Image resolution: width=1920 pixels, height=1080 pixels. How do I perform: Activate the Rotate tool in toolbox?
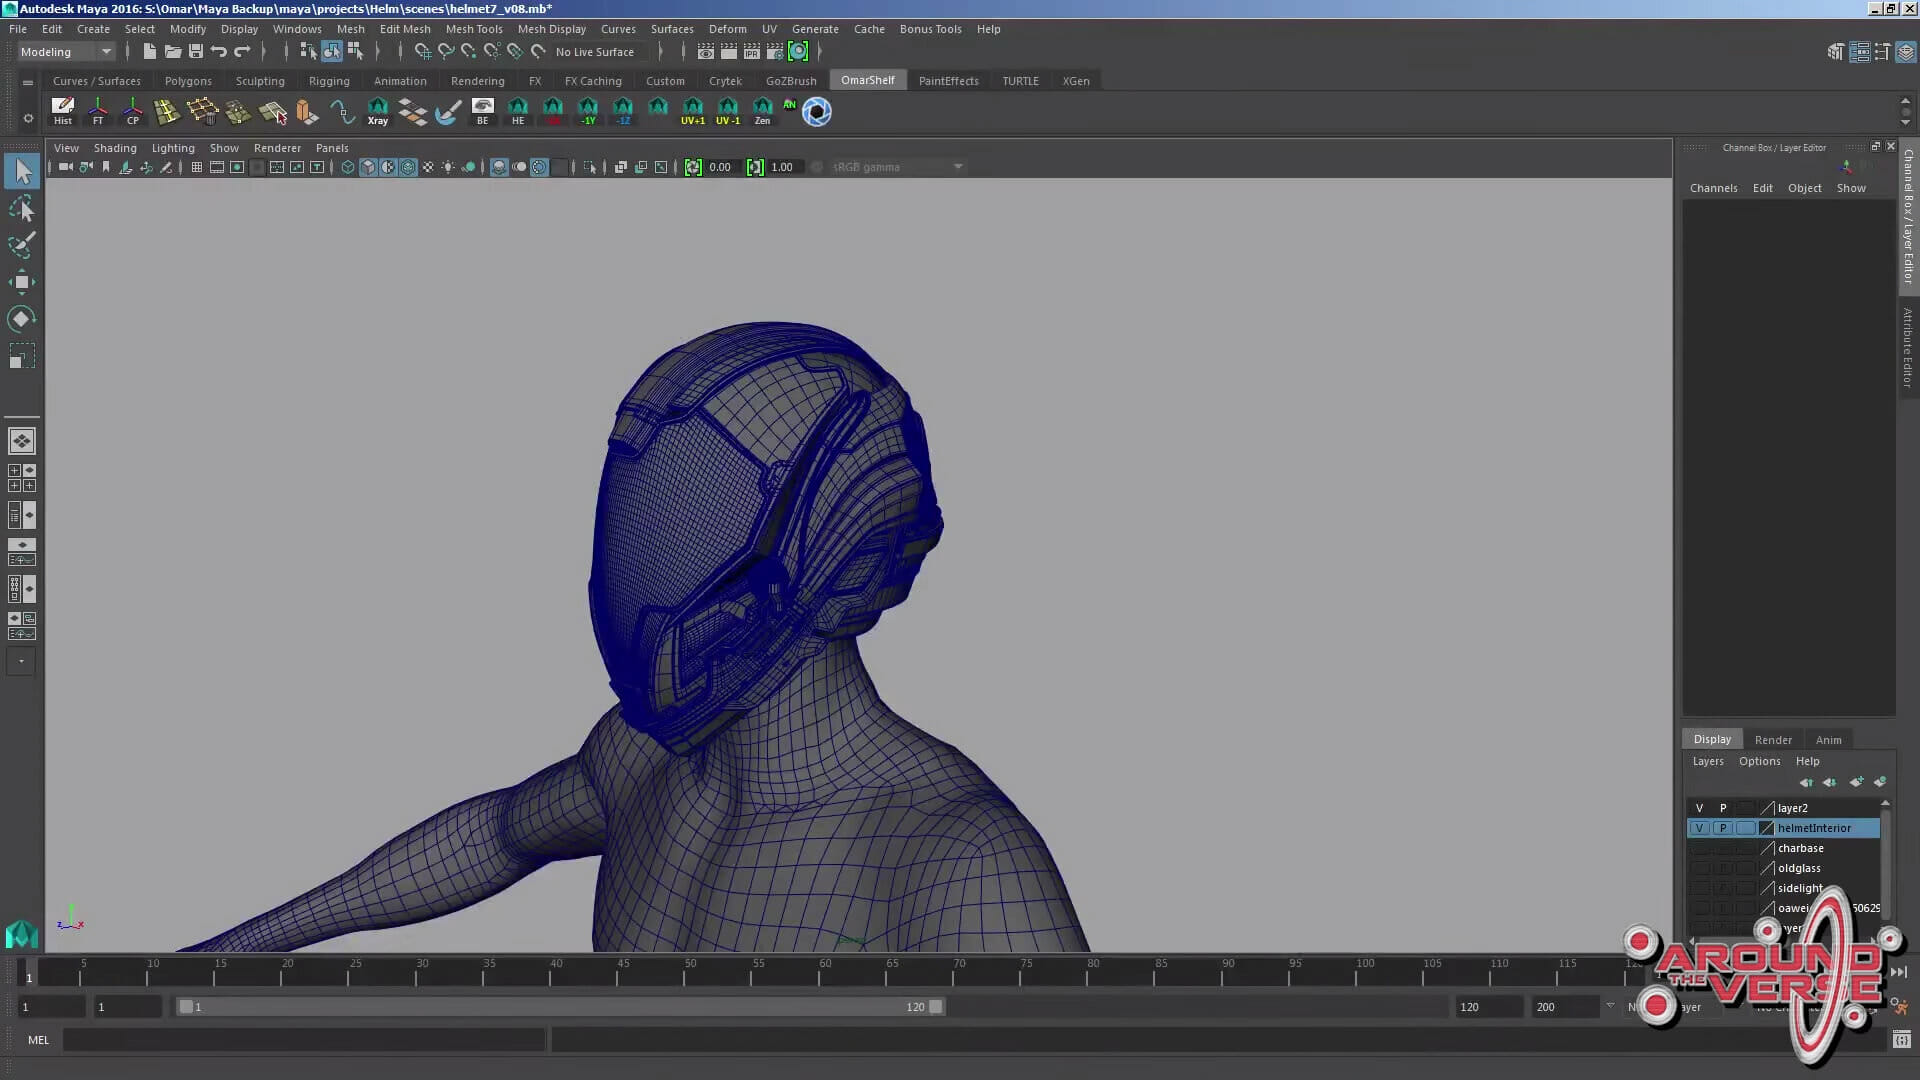click(21, 319)
